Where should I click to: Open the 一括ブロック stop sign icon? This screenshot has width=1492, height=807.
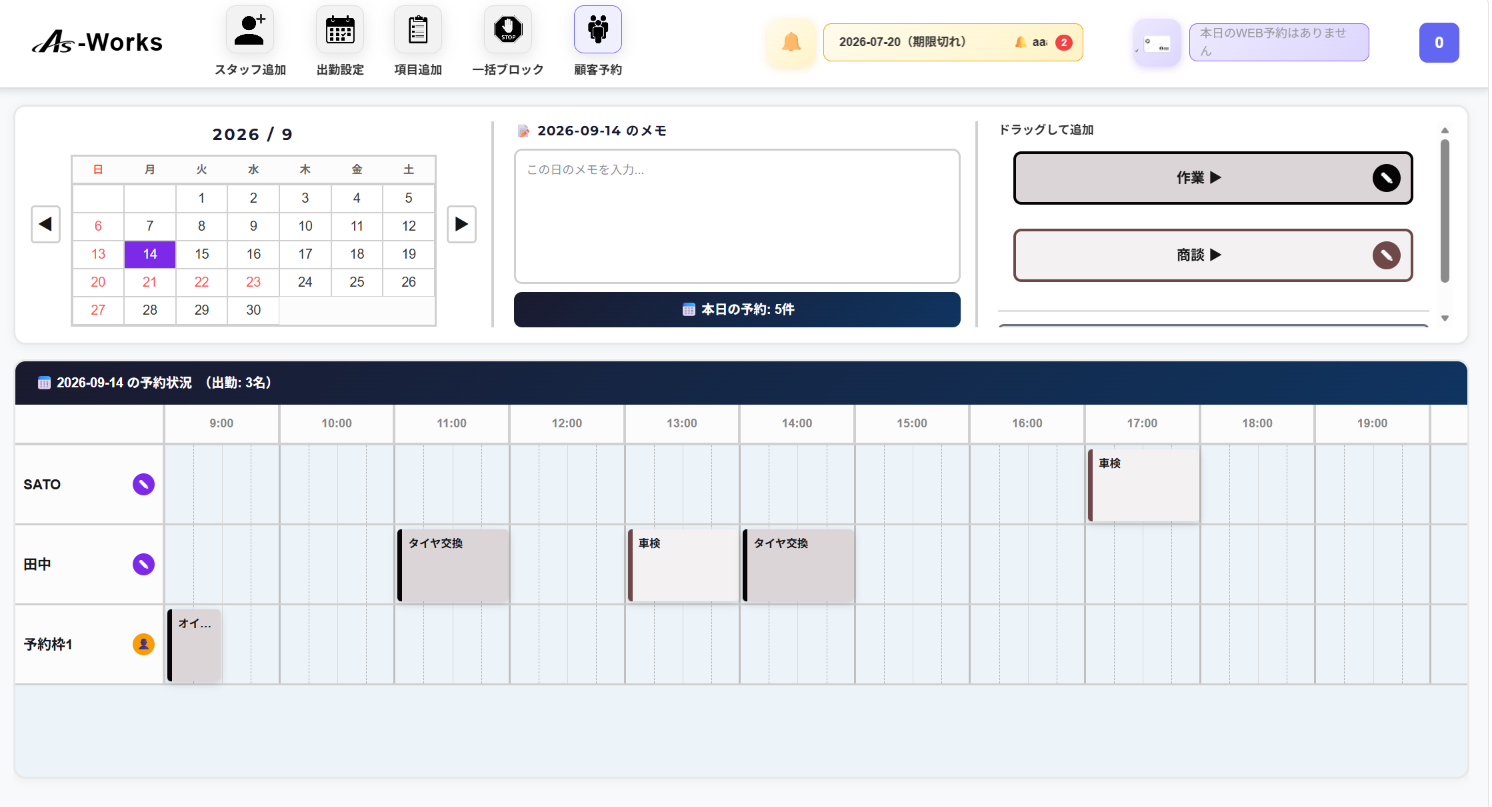[x=508, y=30]
